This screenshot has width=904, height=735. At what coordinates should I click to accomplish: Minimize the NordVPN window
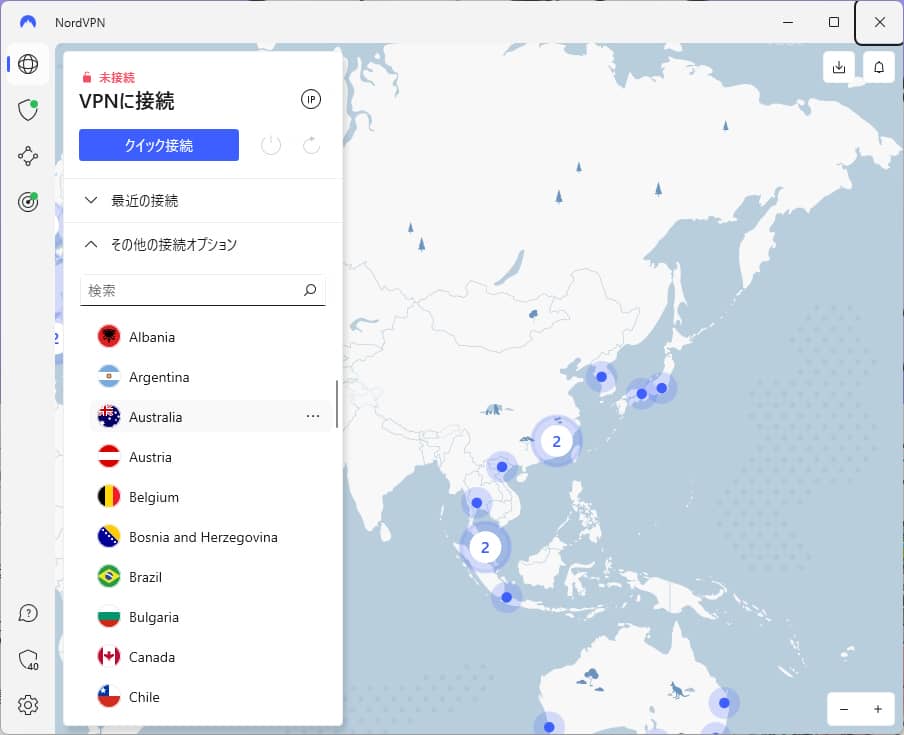pos(788,22)
